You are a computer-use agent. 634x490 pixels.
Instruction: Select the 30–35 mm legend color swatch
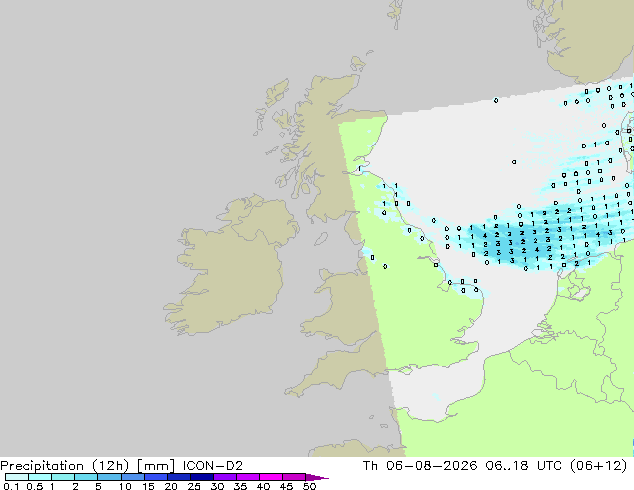[x=224, y=477]
